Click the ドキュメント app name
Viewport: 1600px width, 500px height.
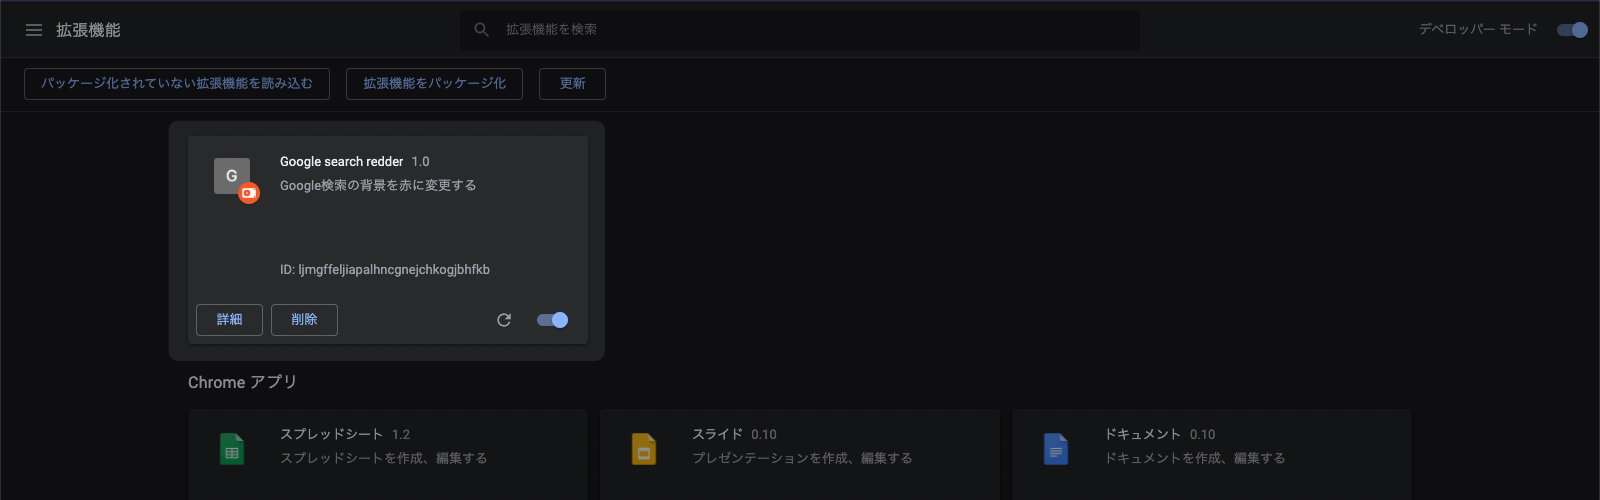coord(1142,434)
